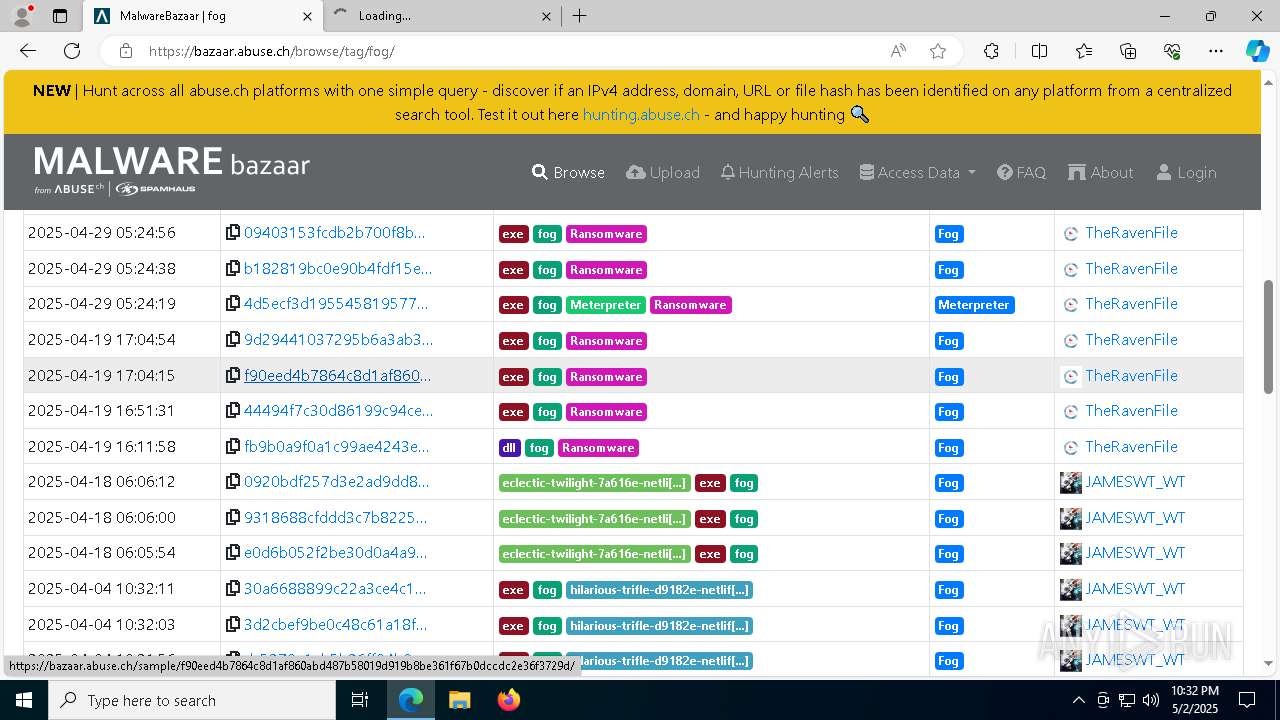Show hidden system tray icons
Screen dimensions: 1280x720
coord(1078,700)
